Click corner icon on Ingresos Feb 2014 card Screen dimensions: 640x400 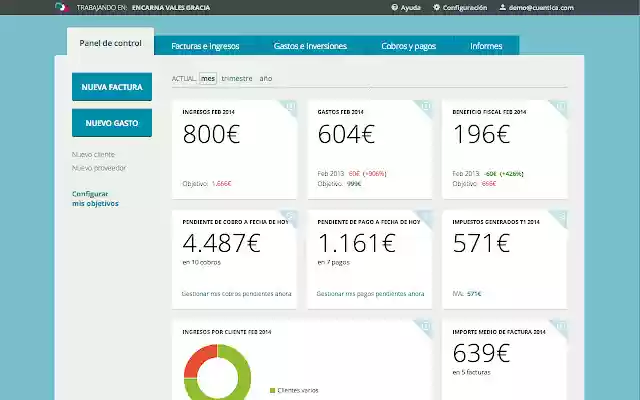290,106
